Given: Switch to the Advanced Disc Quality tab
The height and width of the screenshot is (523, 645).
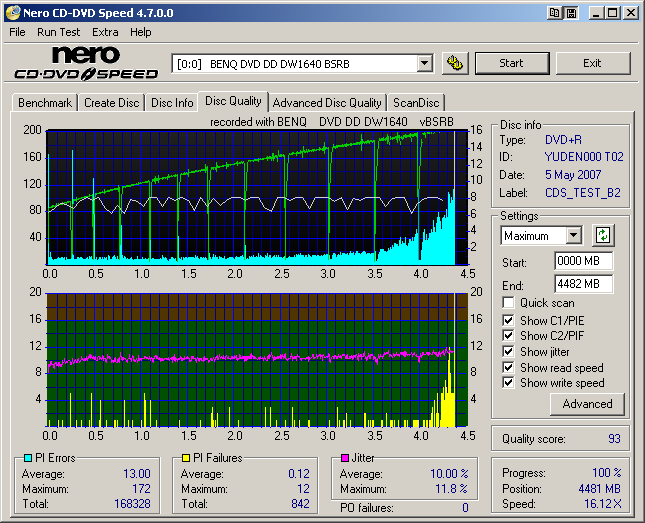Looking at the screenshot, I should coord(327,103).
